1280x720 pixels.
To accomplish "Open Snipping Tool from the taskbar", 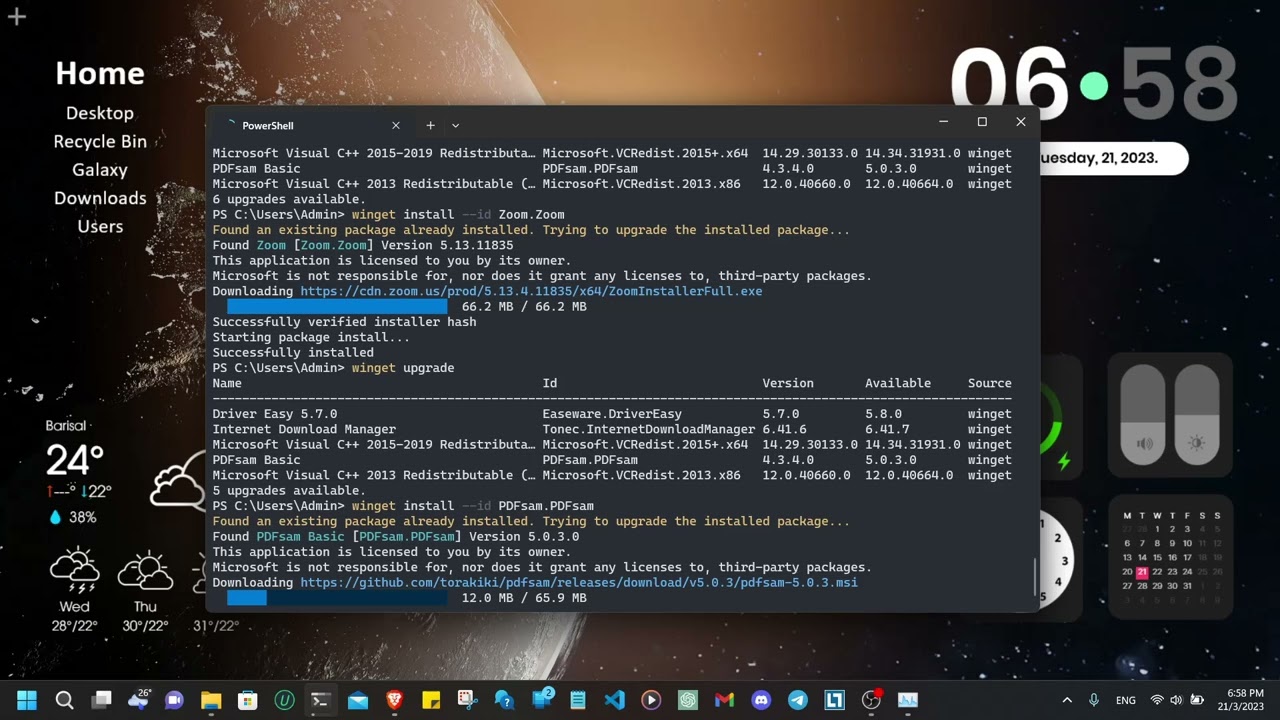I will pos(468,700).
